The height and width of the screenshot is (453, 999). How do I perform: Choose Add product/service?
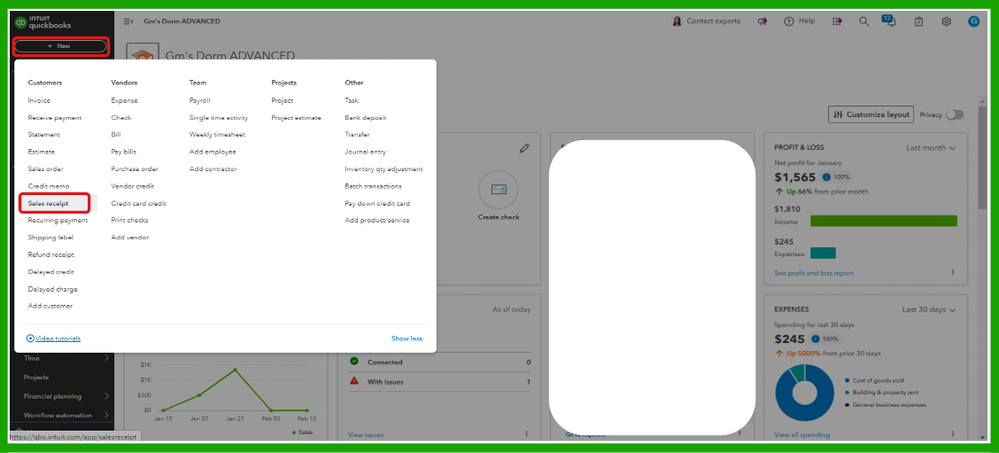coord(377,220)
